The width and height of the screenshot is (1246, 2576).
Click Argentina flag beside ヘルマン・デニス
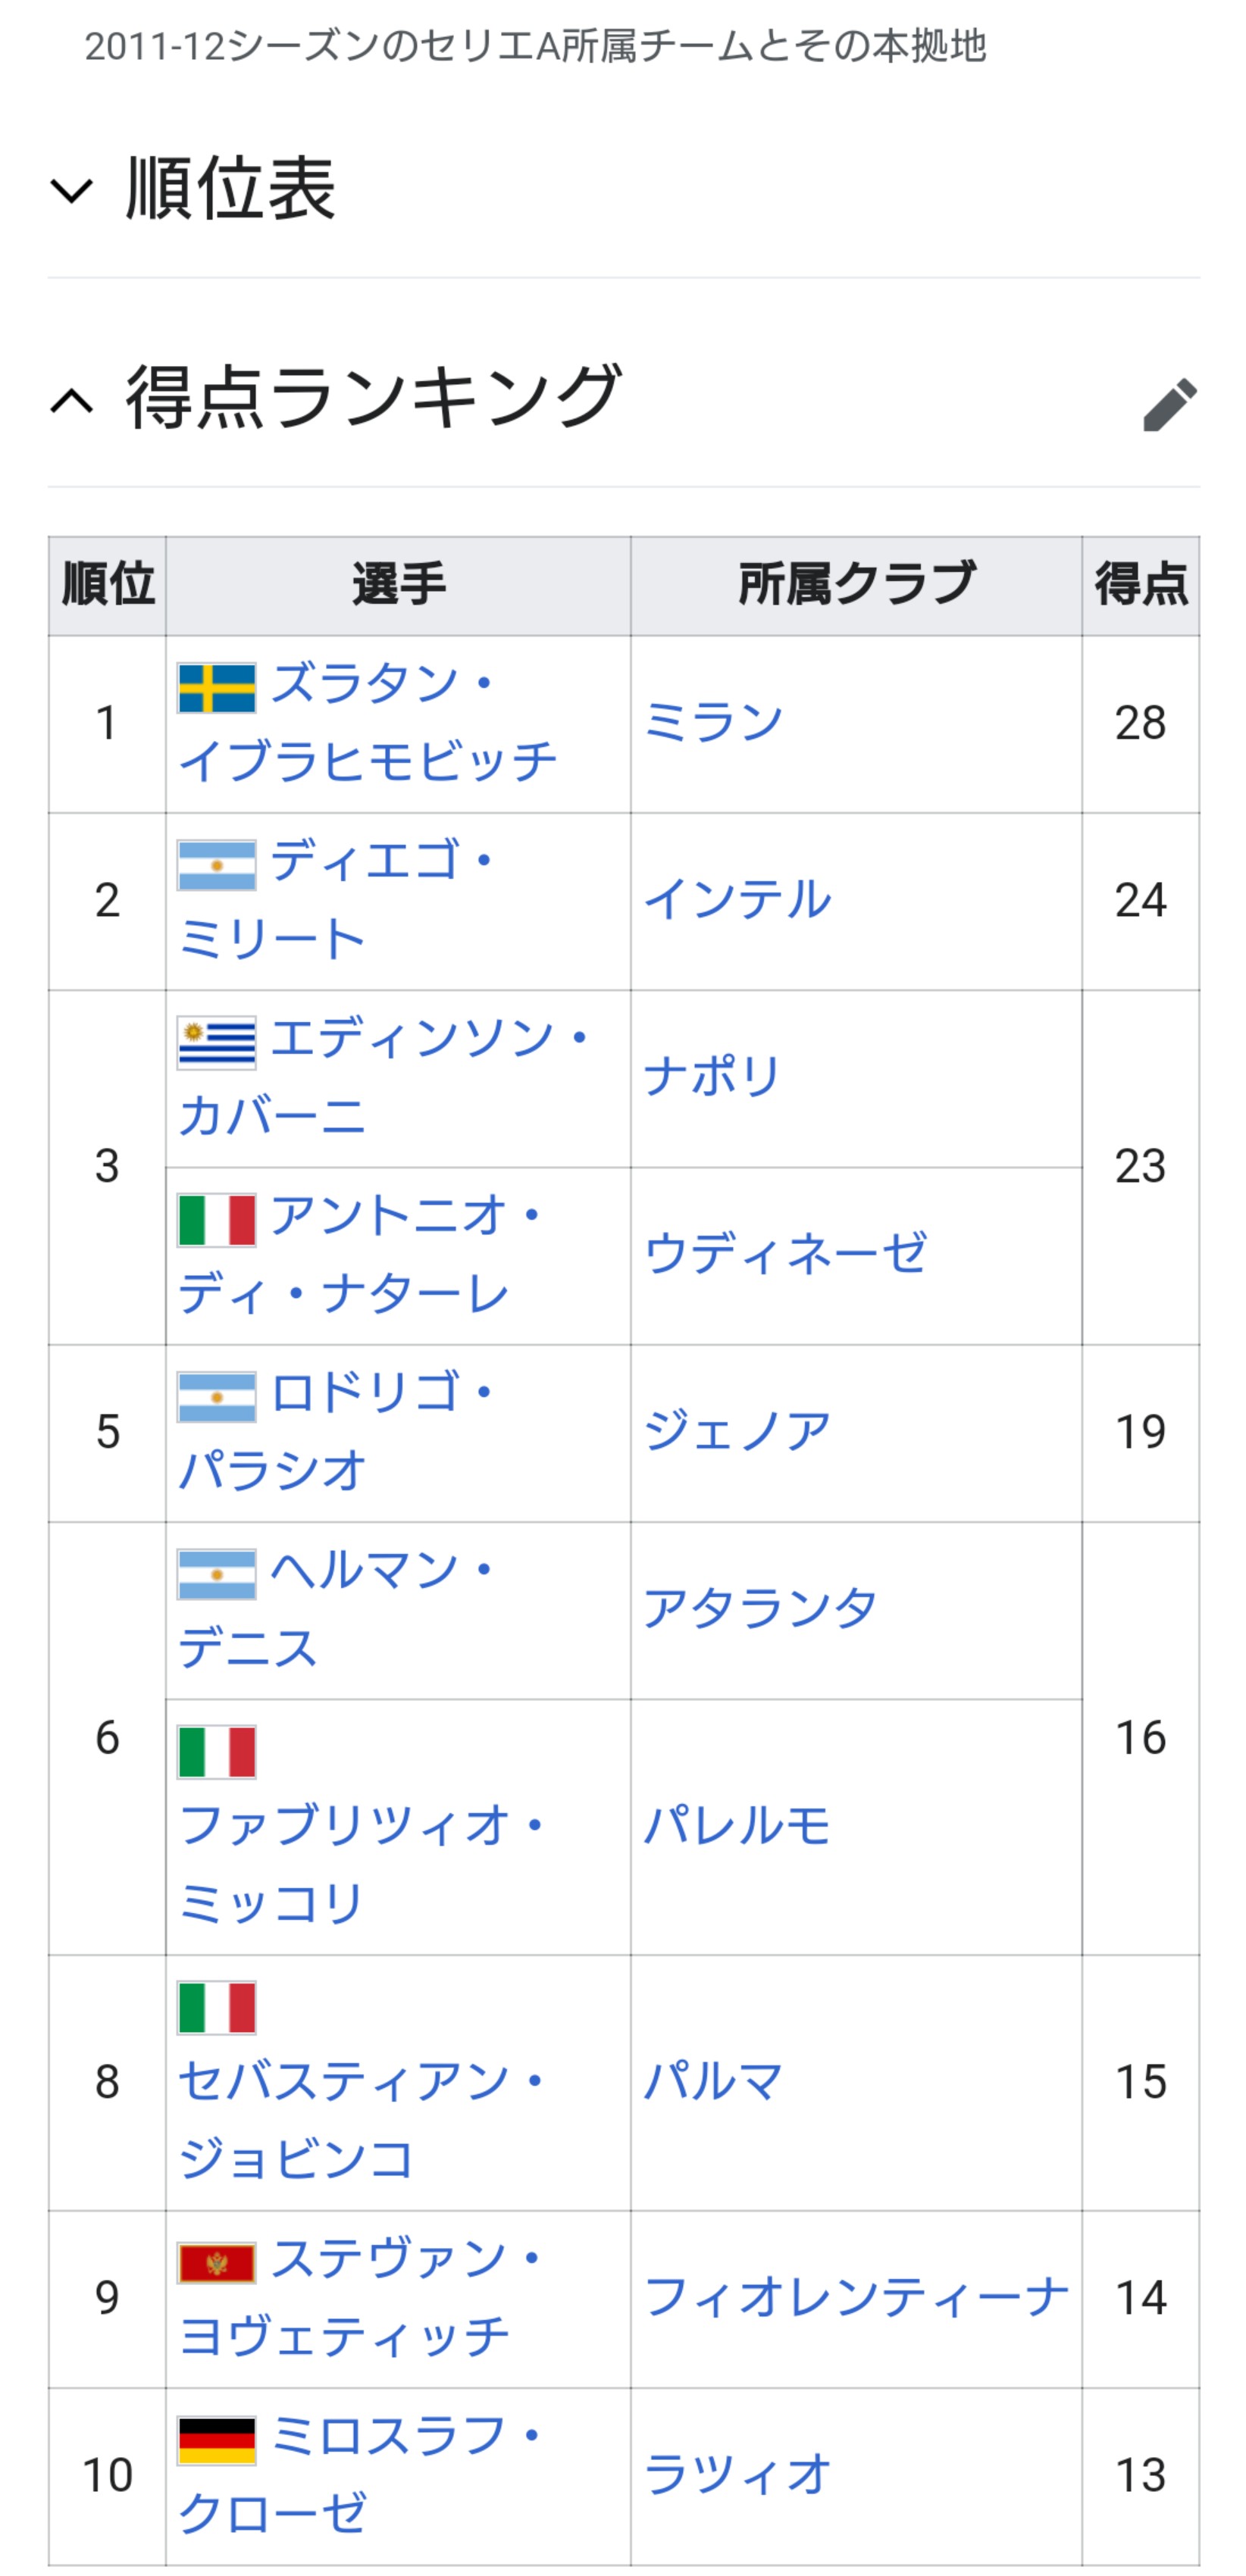(217, 1575)
